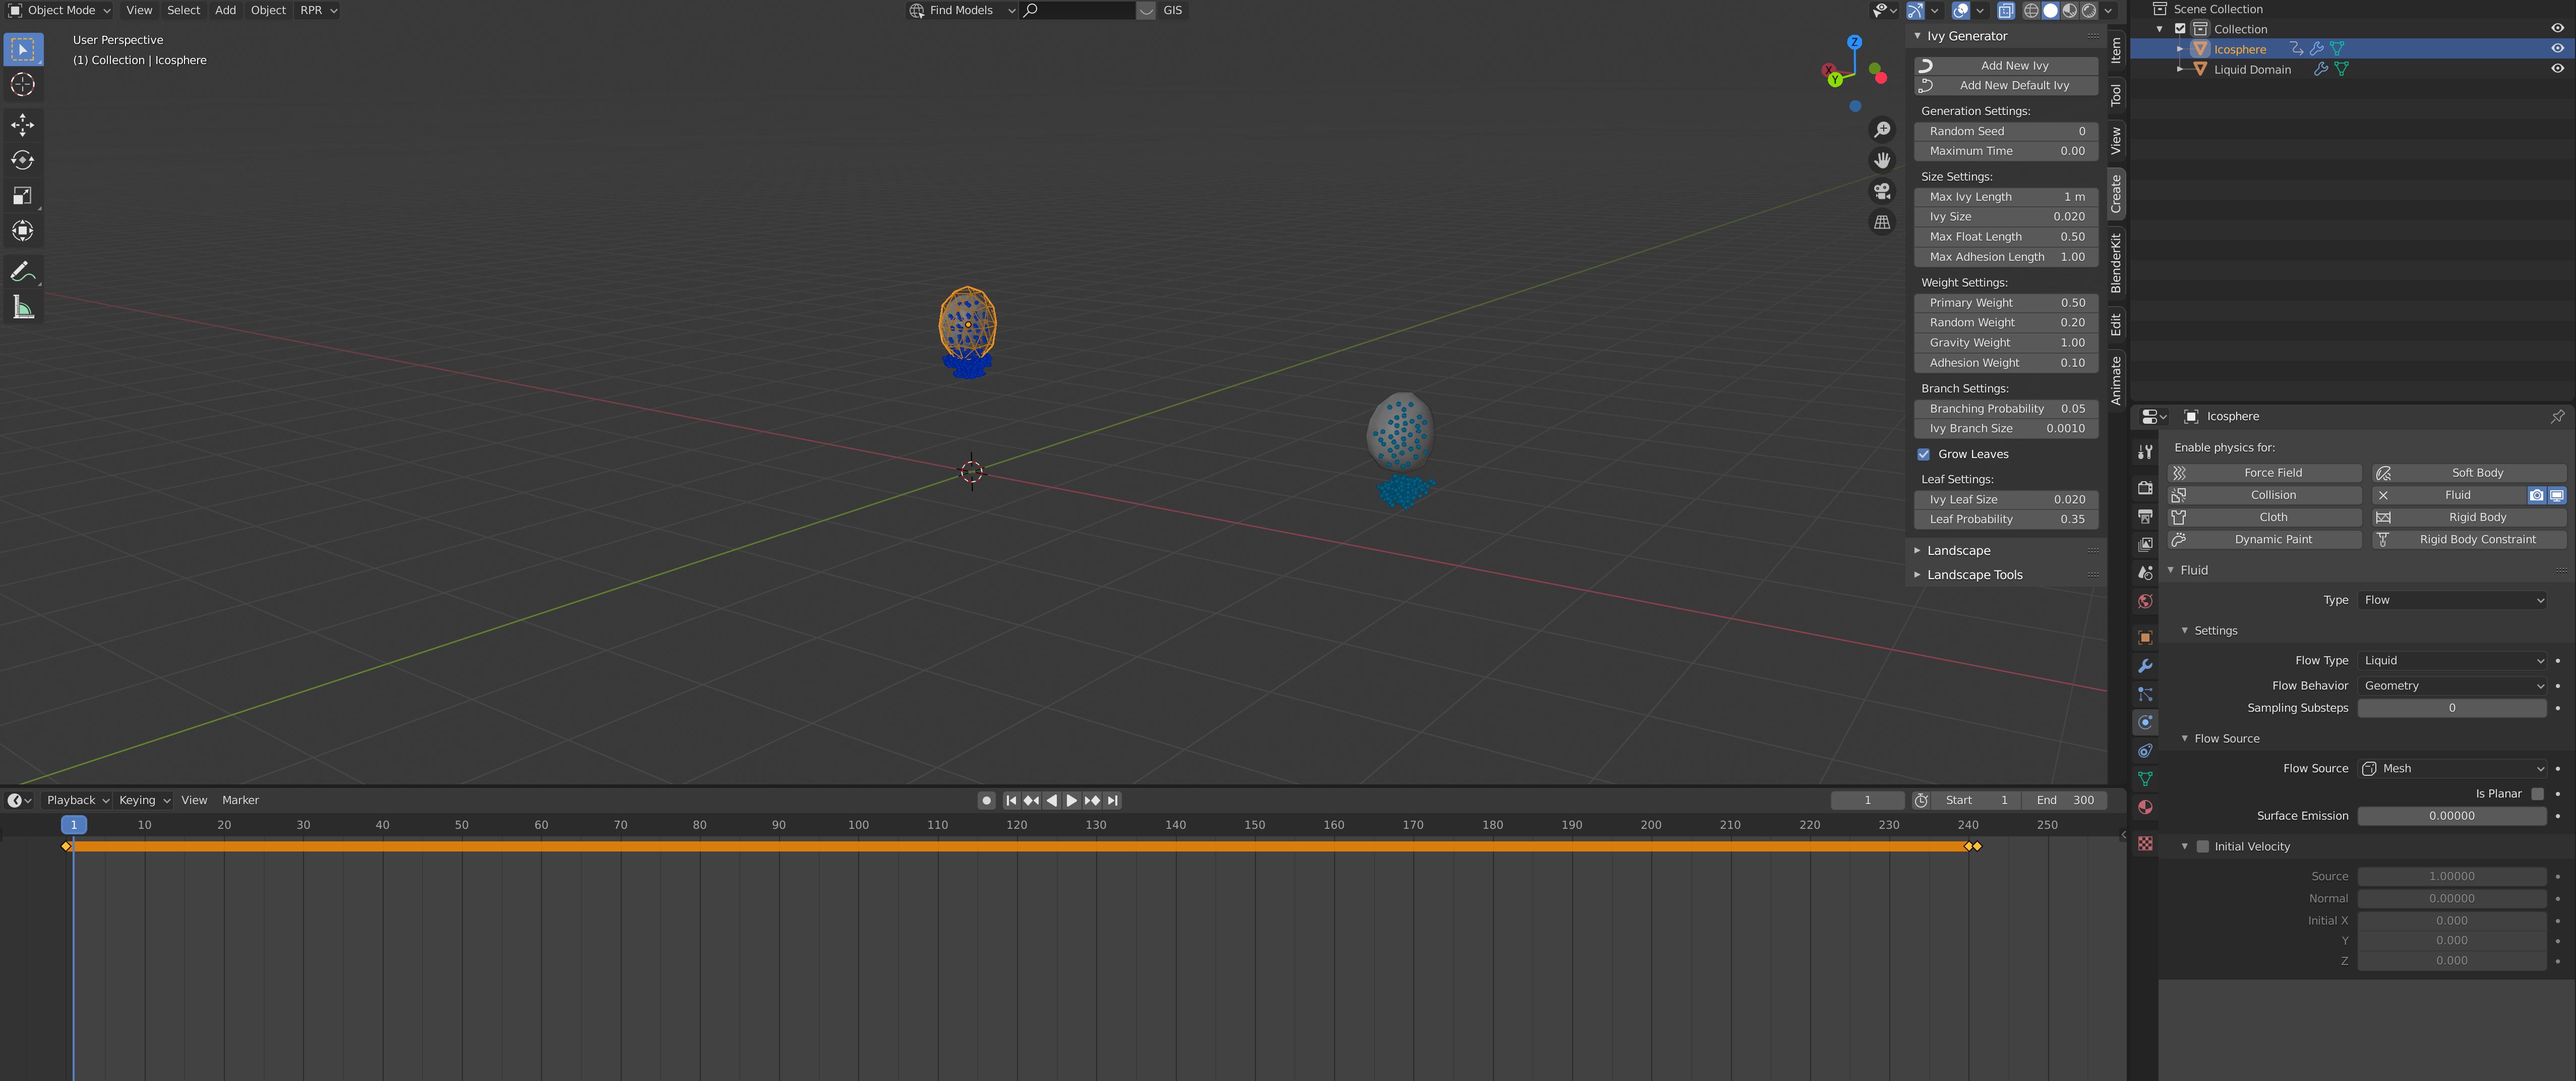The width and height of the screenshot is (2576, 1081).
Task: Select the Annotate pencil tool
Action: (x=22, y=272)
